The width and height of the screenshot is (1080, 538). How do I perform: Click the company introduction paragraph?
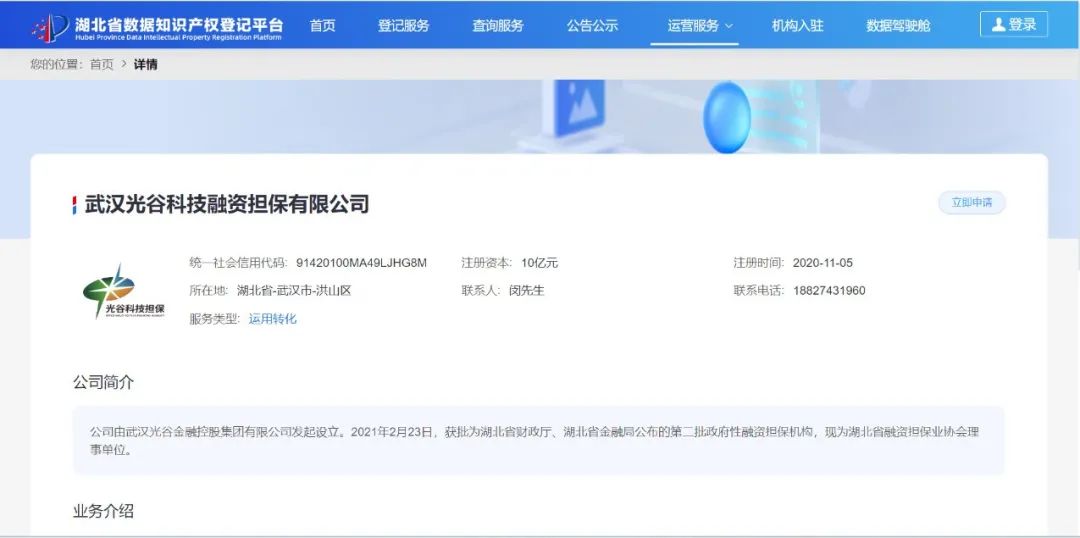click(534, 442)
